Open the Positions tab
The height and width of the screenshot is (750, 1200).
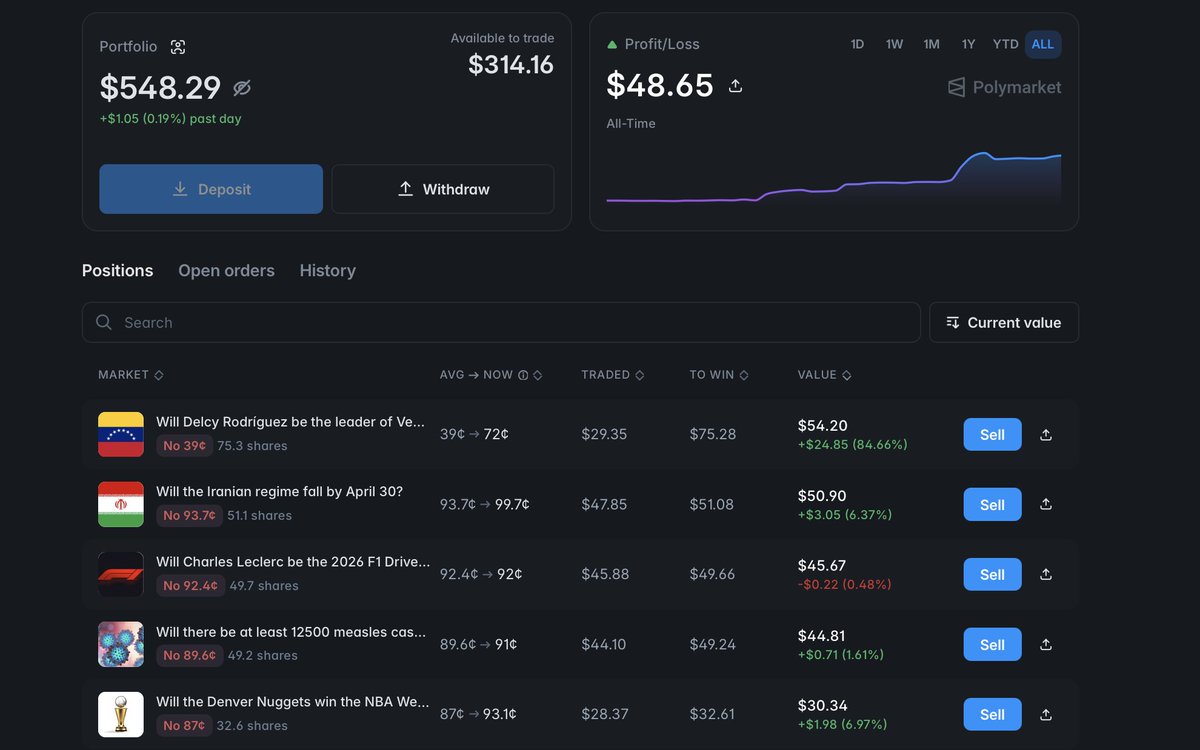pyautogui.click(x=118, y=270)
